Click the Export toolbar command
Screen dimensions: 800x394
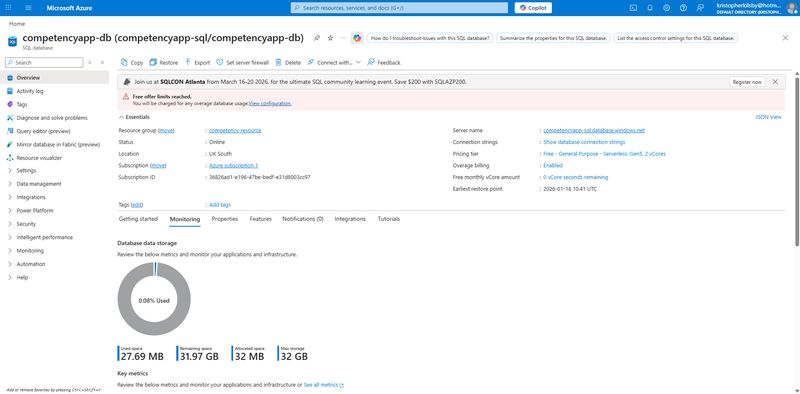[x=197, y=62]
